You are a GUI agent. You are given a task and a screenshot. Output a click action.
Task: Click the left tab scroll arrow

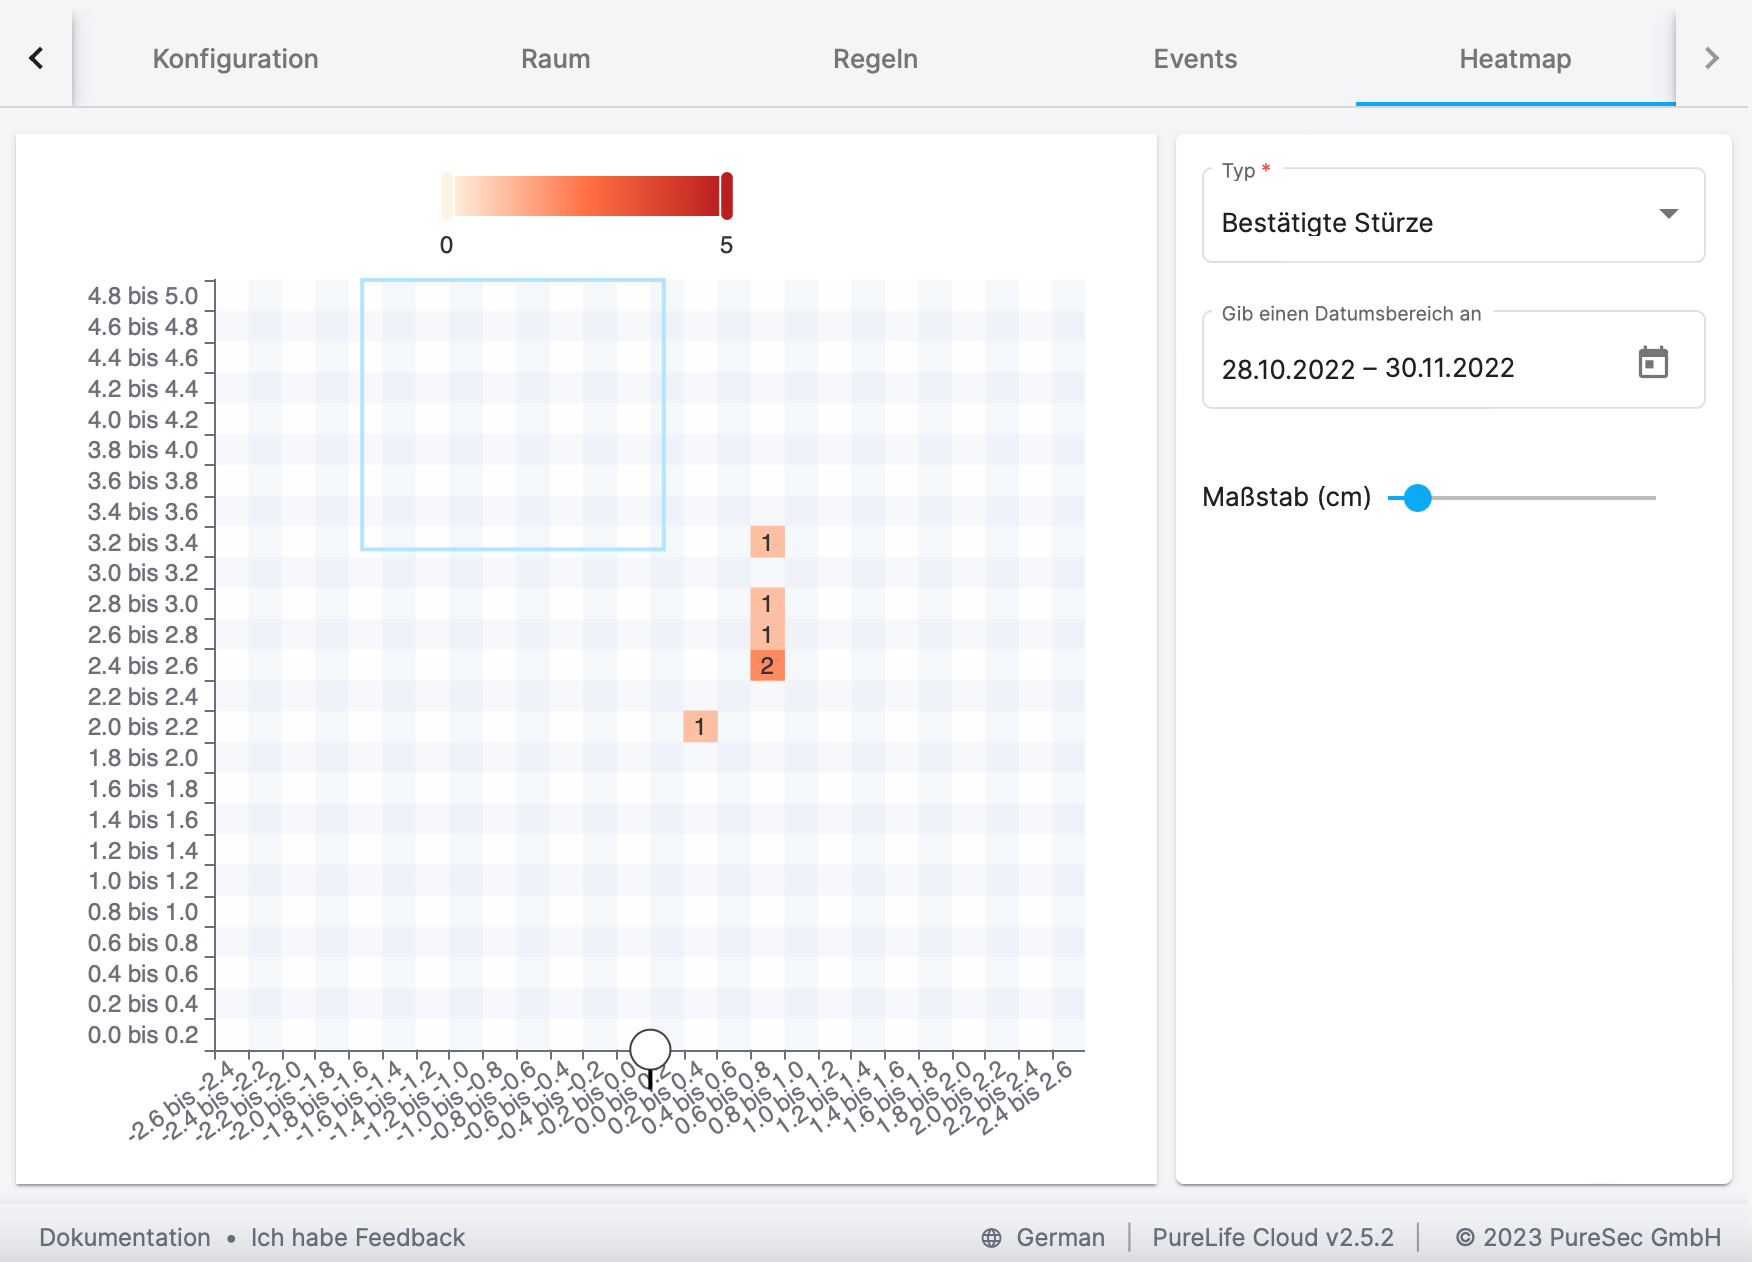(36, 58)
